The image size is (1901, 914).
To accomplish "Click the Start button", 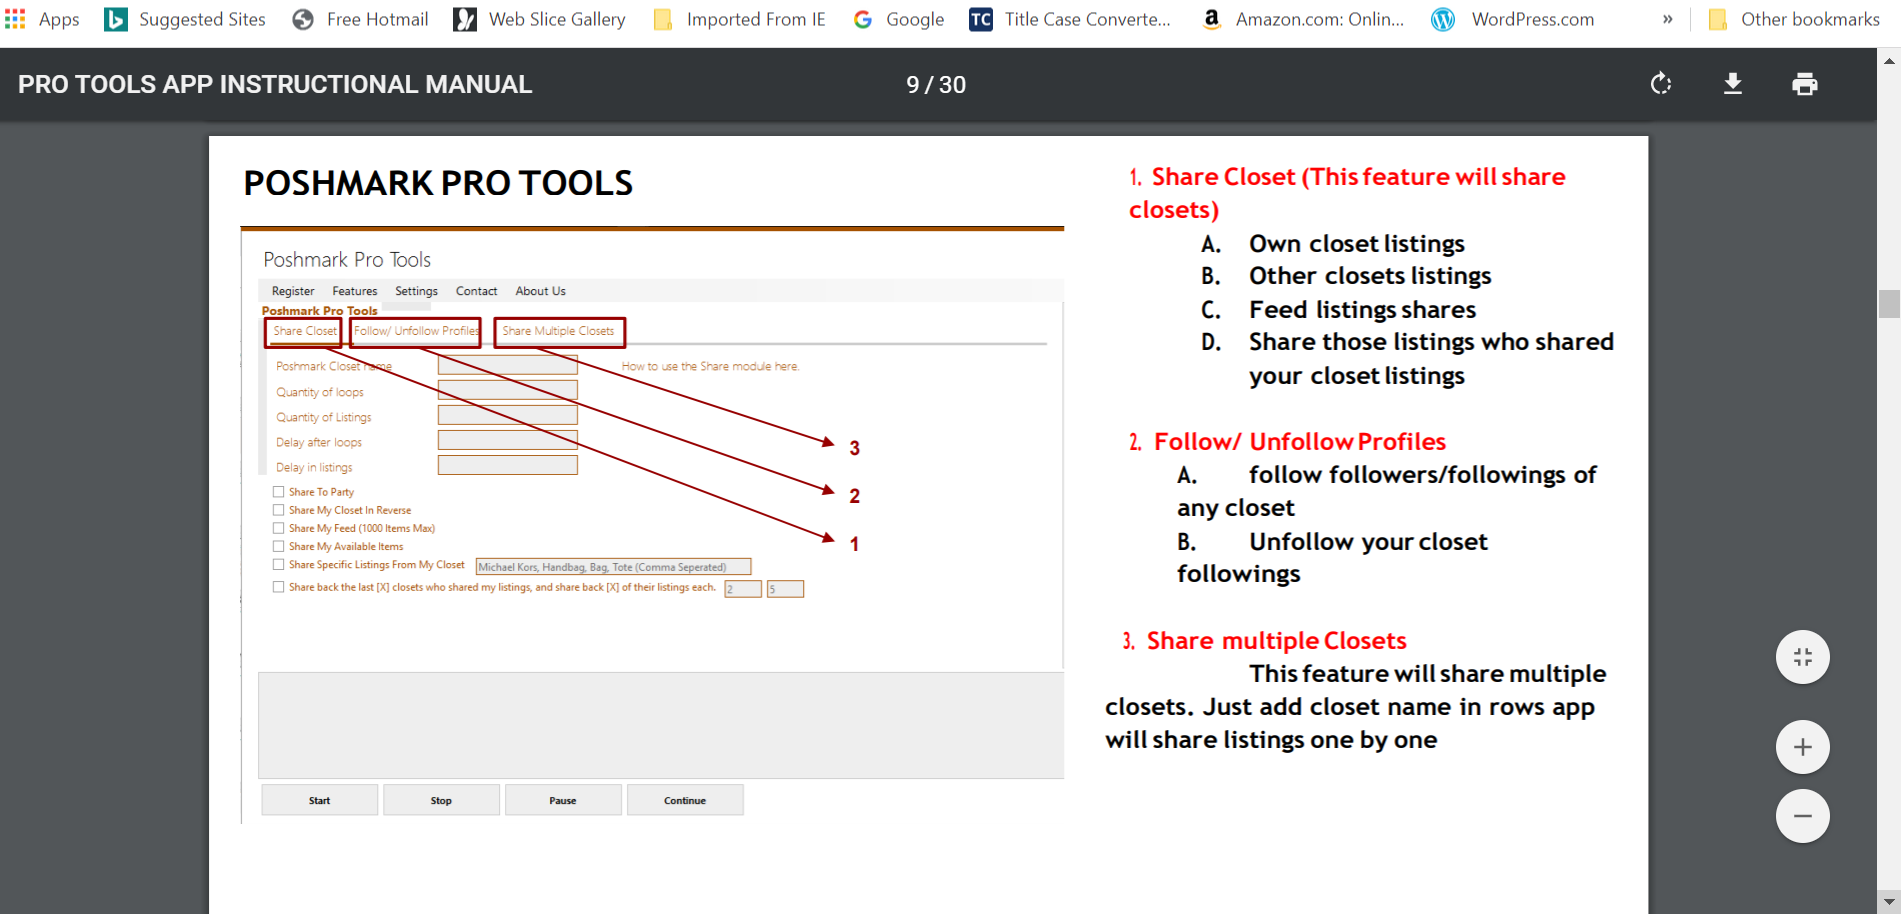I will 320,800.
